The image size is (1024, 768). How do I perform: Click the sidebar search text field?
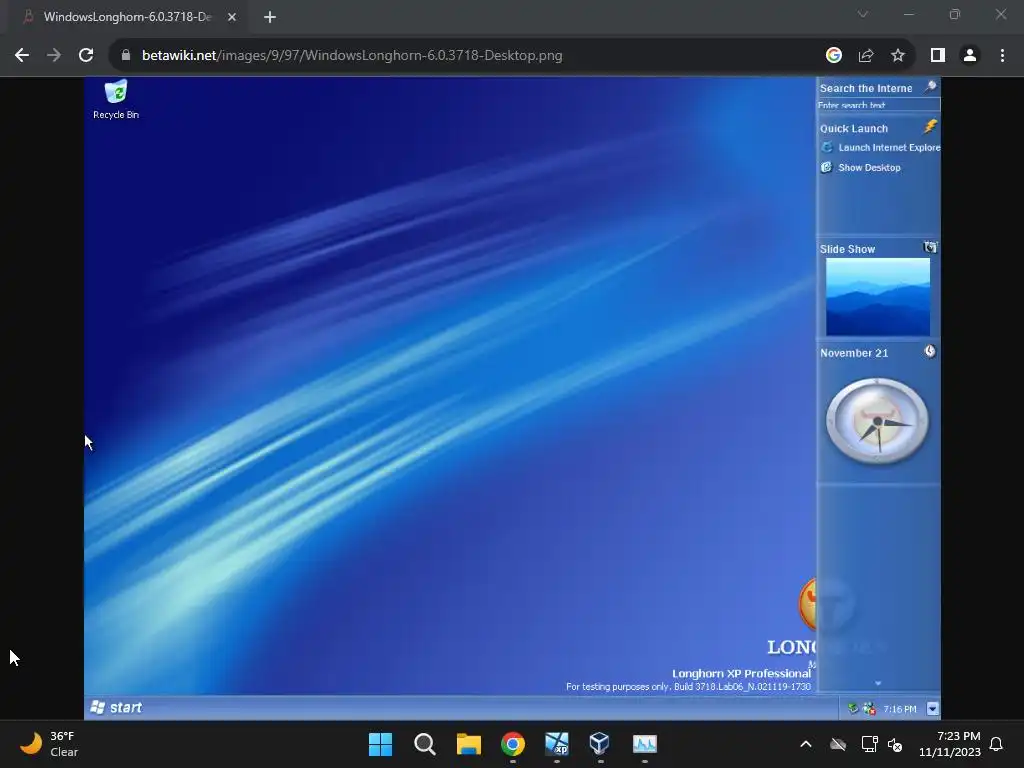878,105
